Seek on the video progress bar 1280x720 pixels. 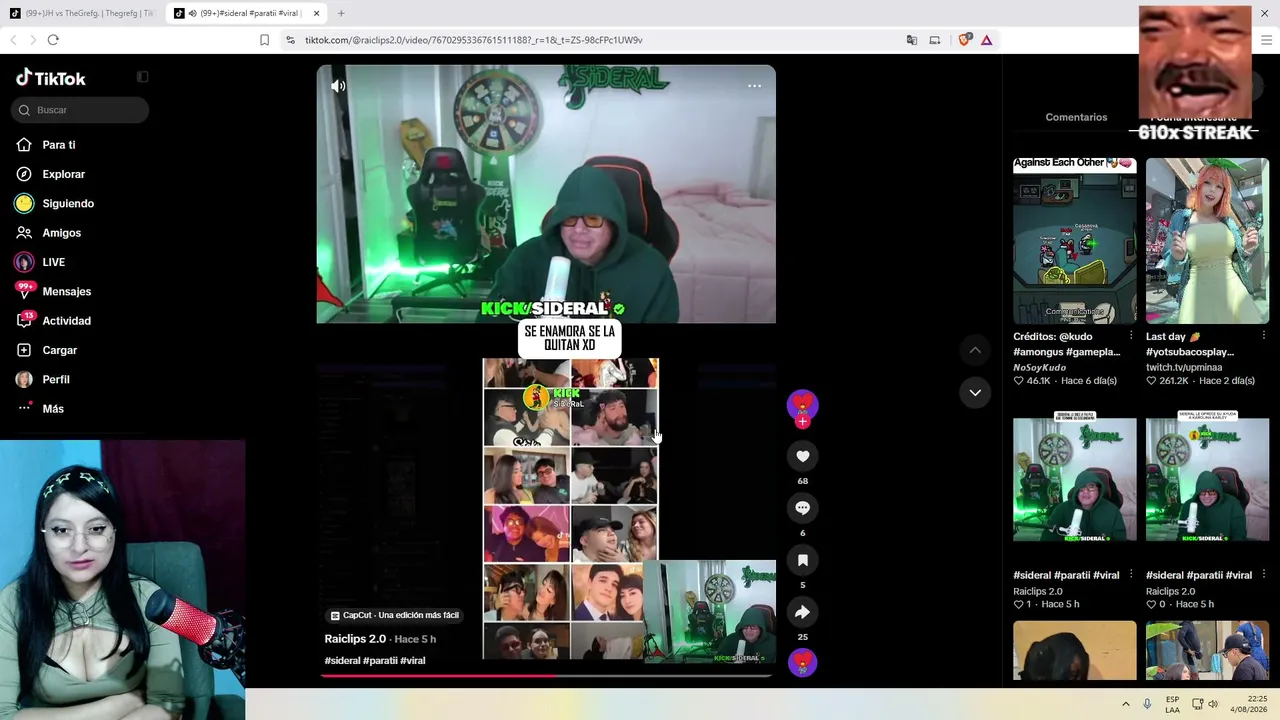click(x=546, y=676)
